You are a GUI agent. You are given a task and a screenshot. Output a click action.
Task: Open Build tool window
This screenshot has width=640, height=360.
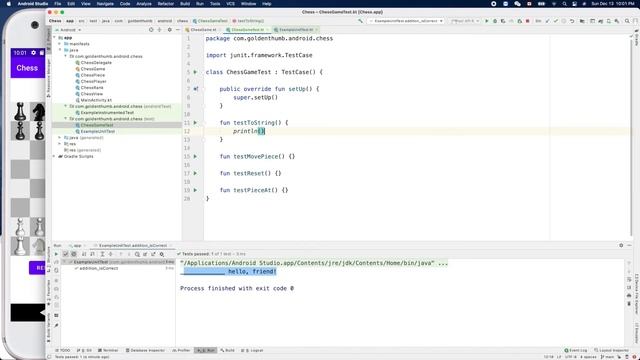pos(228,350)
